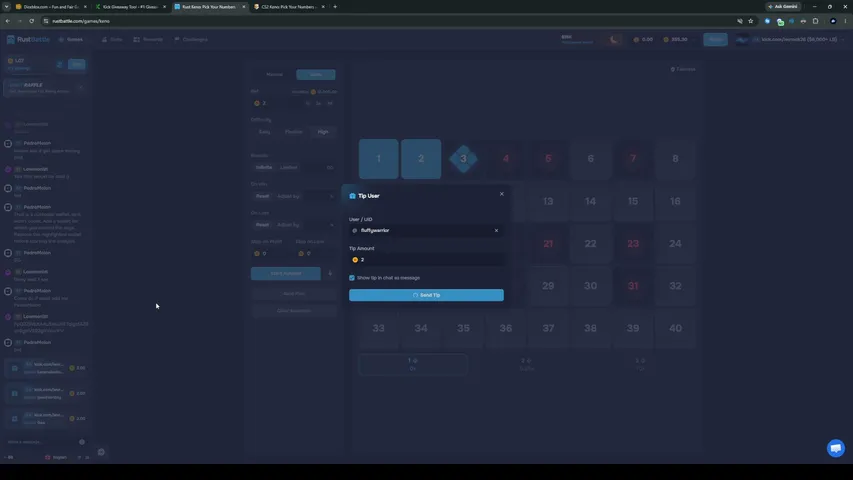Bookmark this page with the star icon
Viewport: 853px width, 480px height.
(x=751, y=21)
